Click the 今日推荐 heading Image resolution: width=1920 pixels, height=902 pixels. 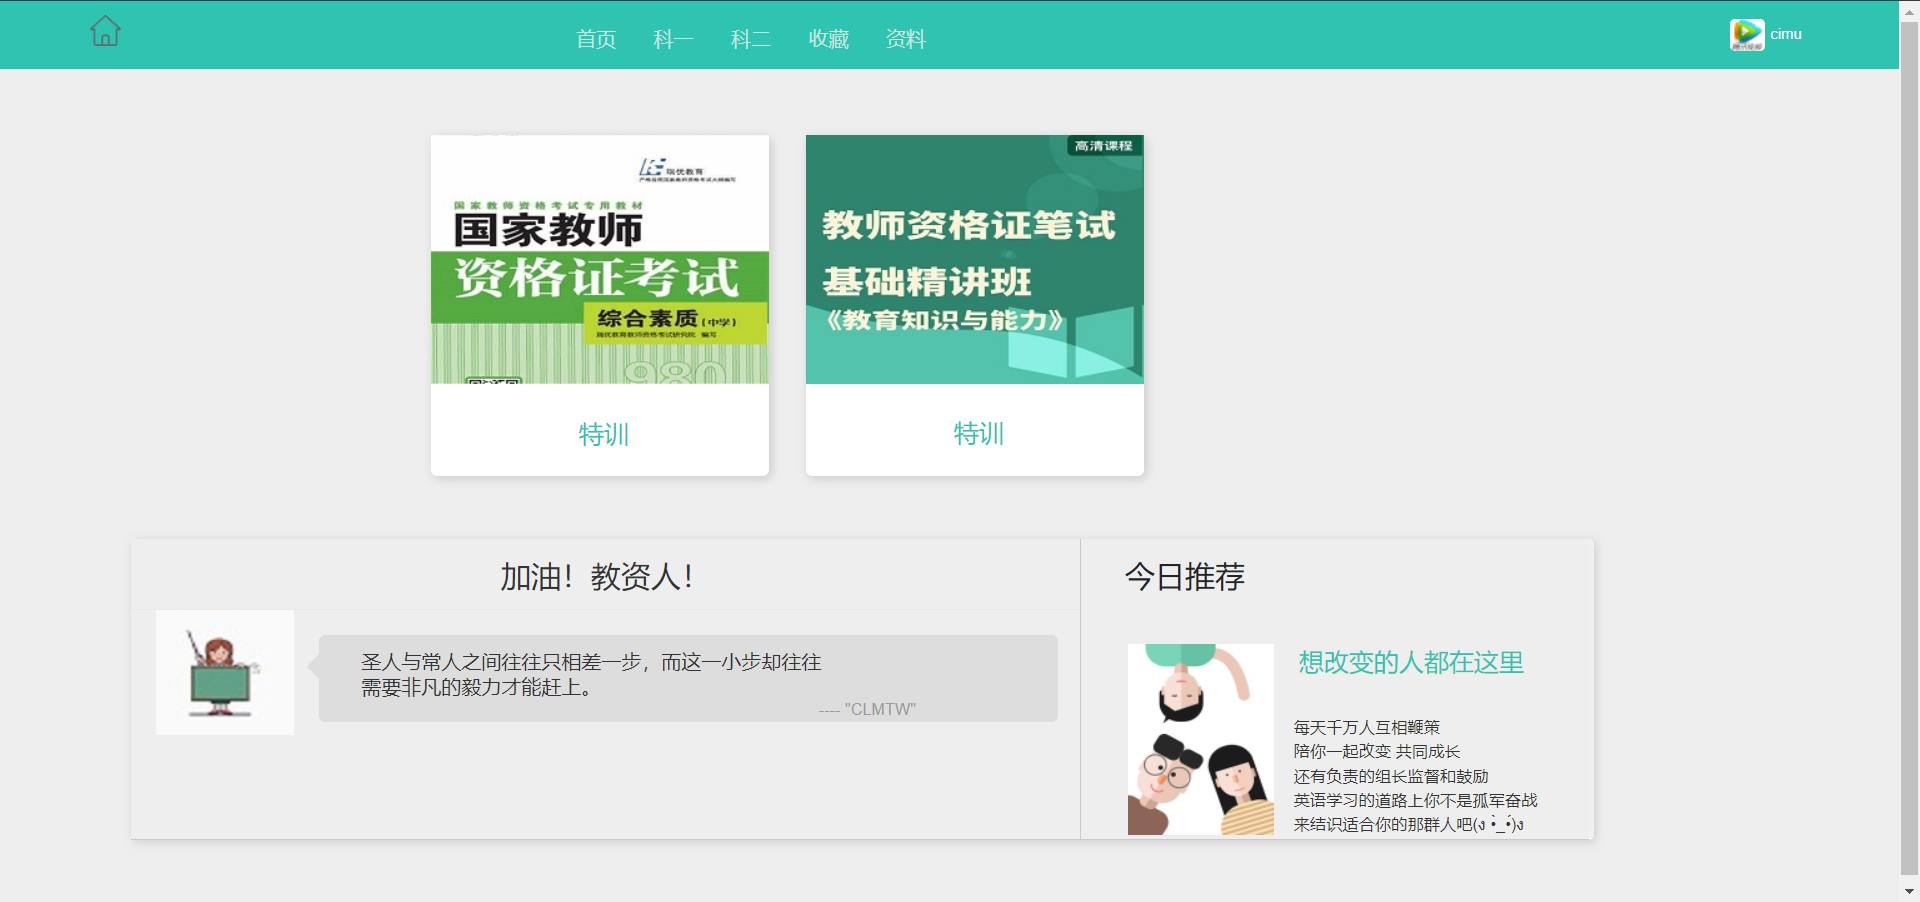[1185, 577]
